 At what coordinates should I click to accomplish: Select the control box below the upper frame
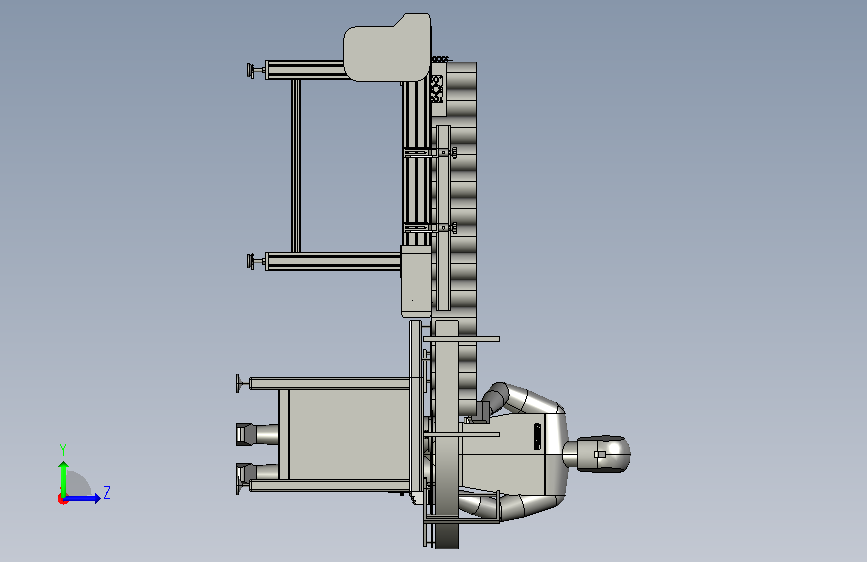[416, 282]
